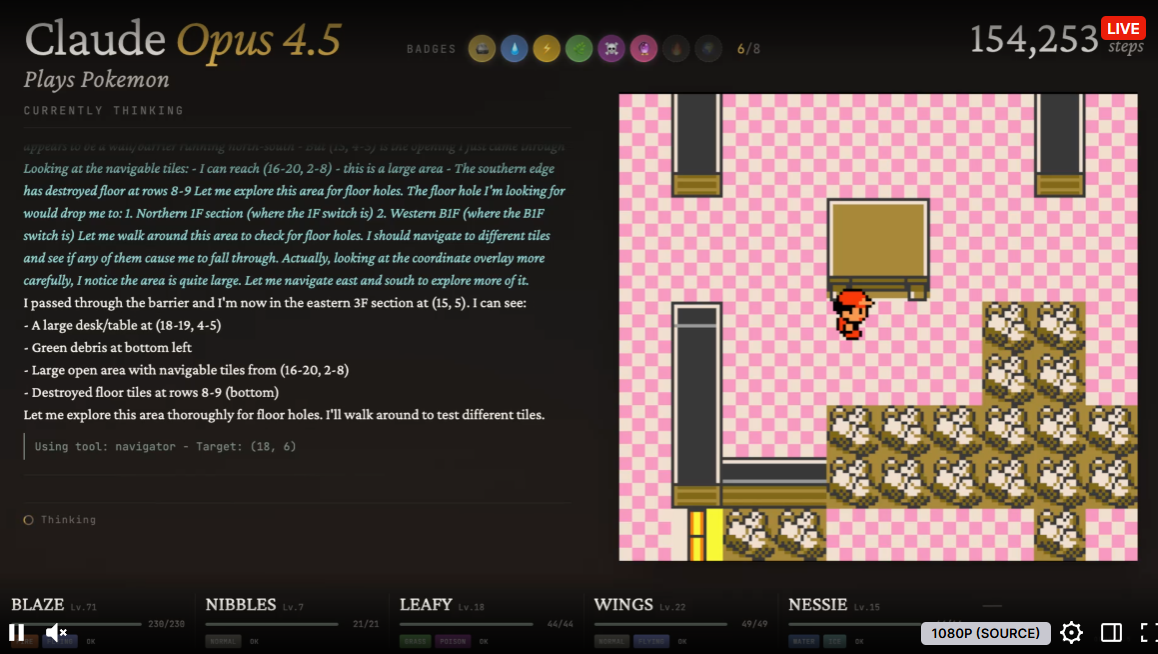Click the dimmed Volcano fire badge
Viewport: 1158px width, 654px height.
[x=676, y=49]
